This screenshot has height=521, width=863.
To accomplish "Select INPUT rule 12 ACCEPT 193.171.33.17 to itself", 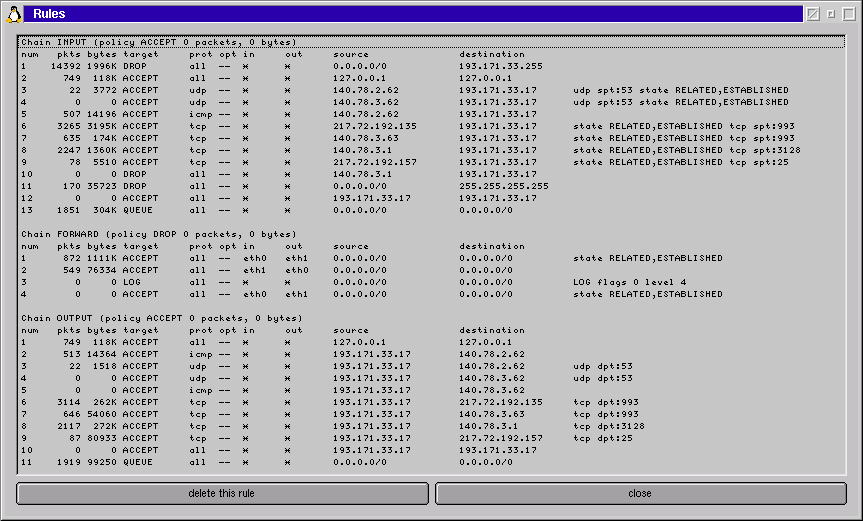I will 432,198.
